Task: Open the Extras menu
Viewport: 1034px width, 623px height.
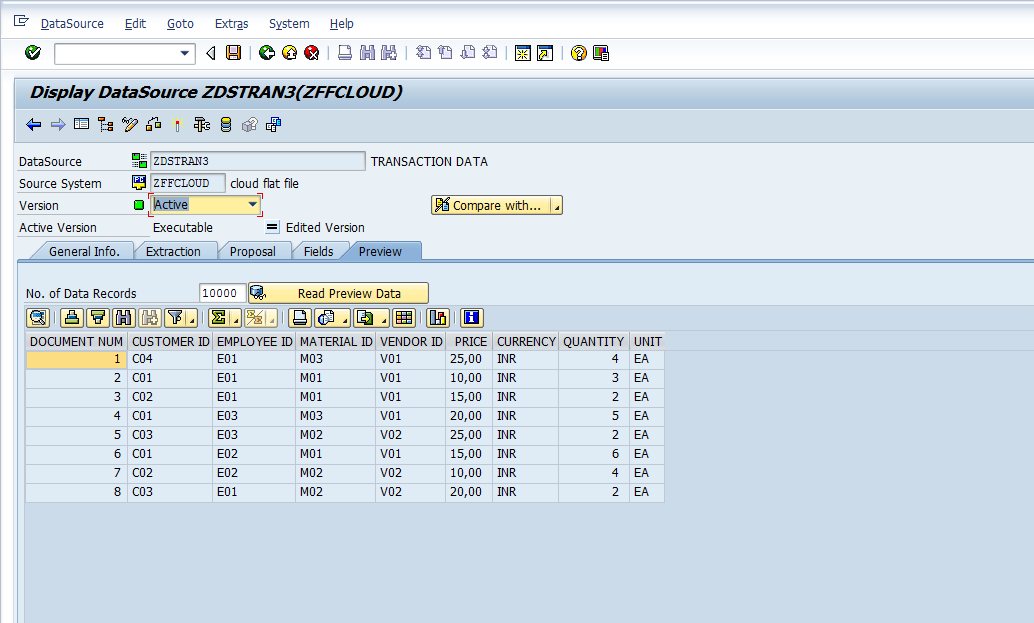Action: [x=231, y=23]
